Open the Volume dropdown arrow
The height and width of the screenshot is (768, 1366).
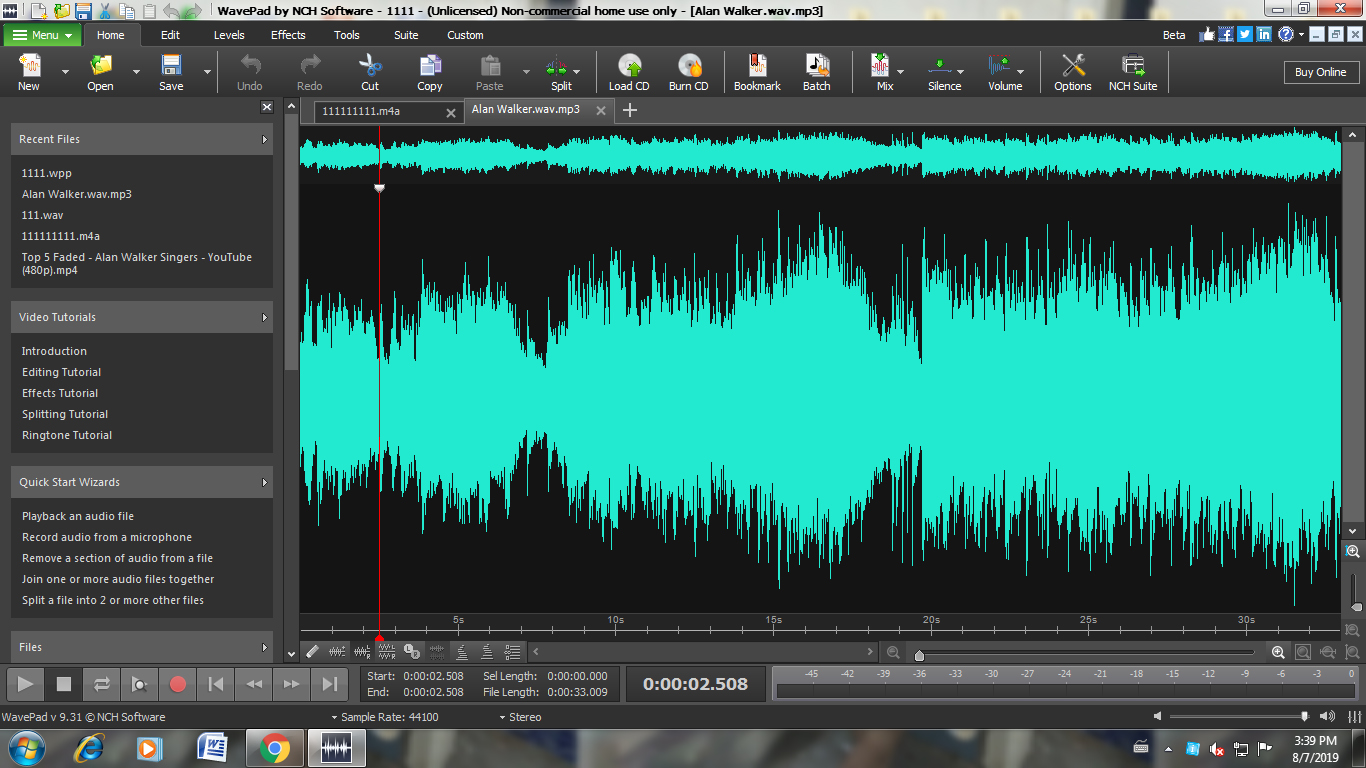pos(1021,72)
